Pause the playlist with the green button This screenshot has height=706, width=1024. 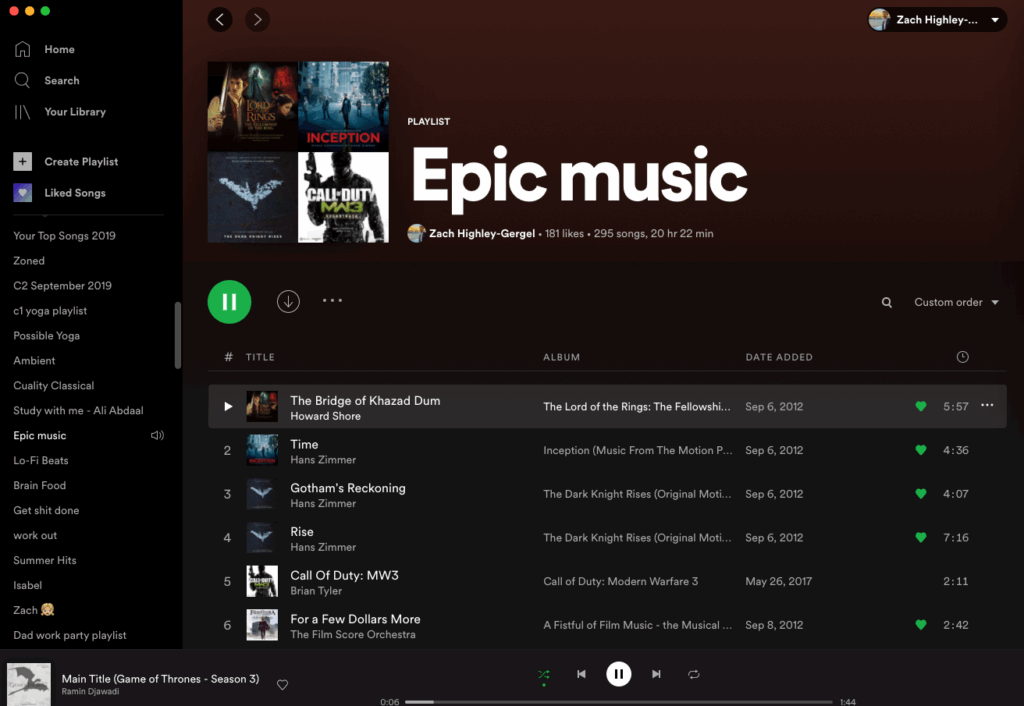pos(229,302)
